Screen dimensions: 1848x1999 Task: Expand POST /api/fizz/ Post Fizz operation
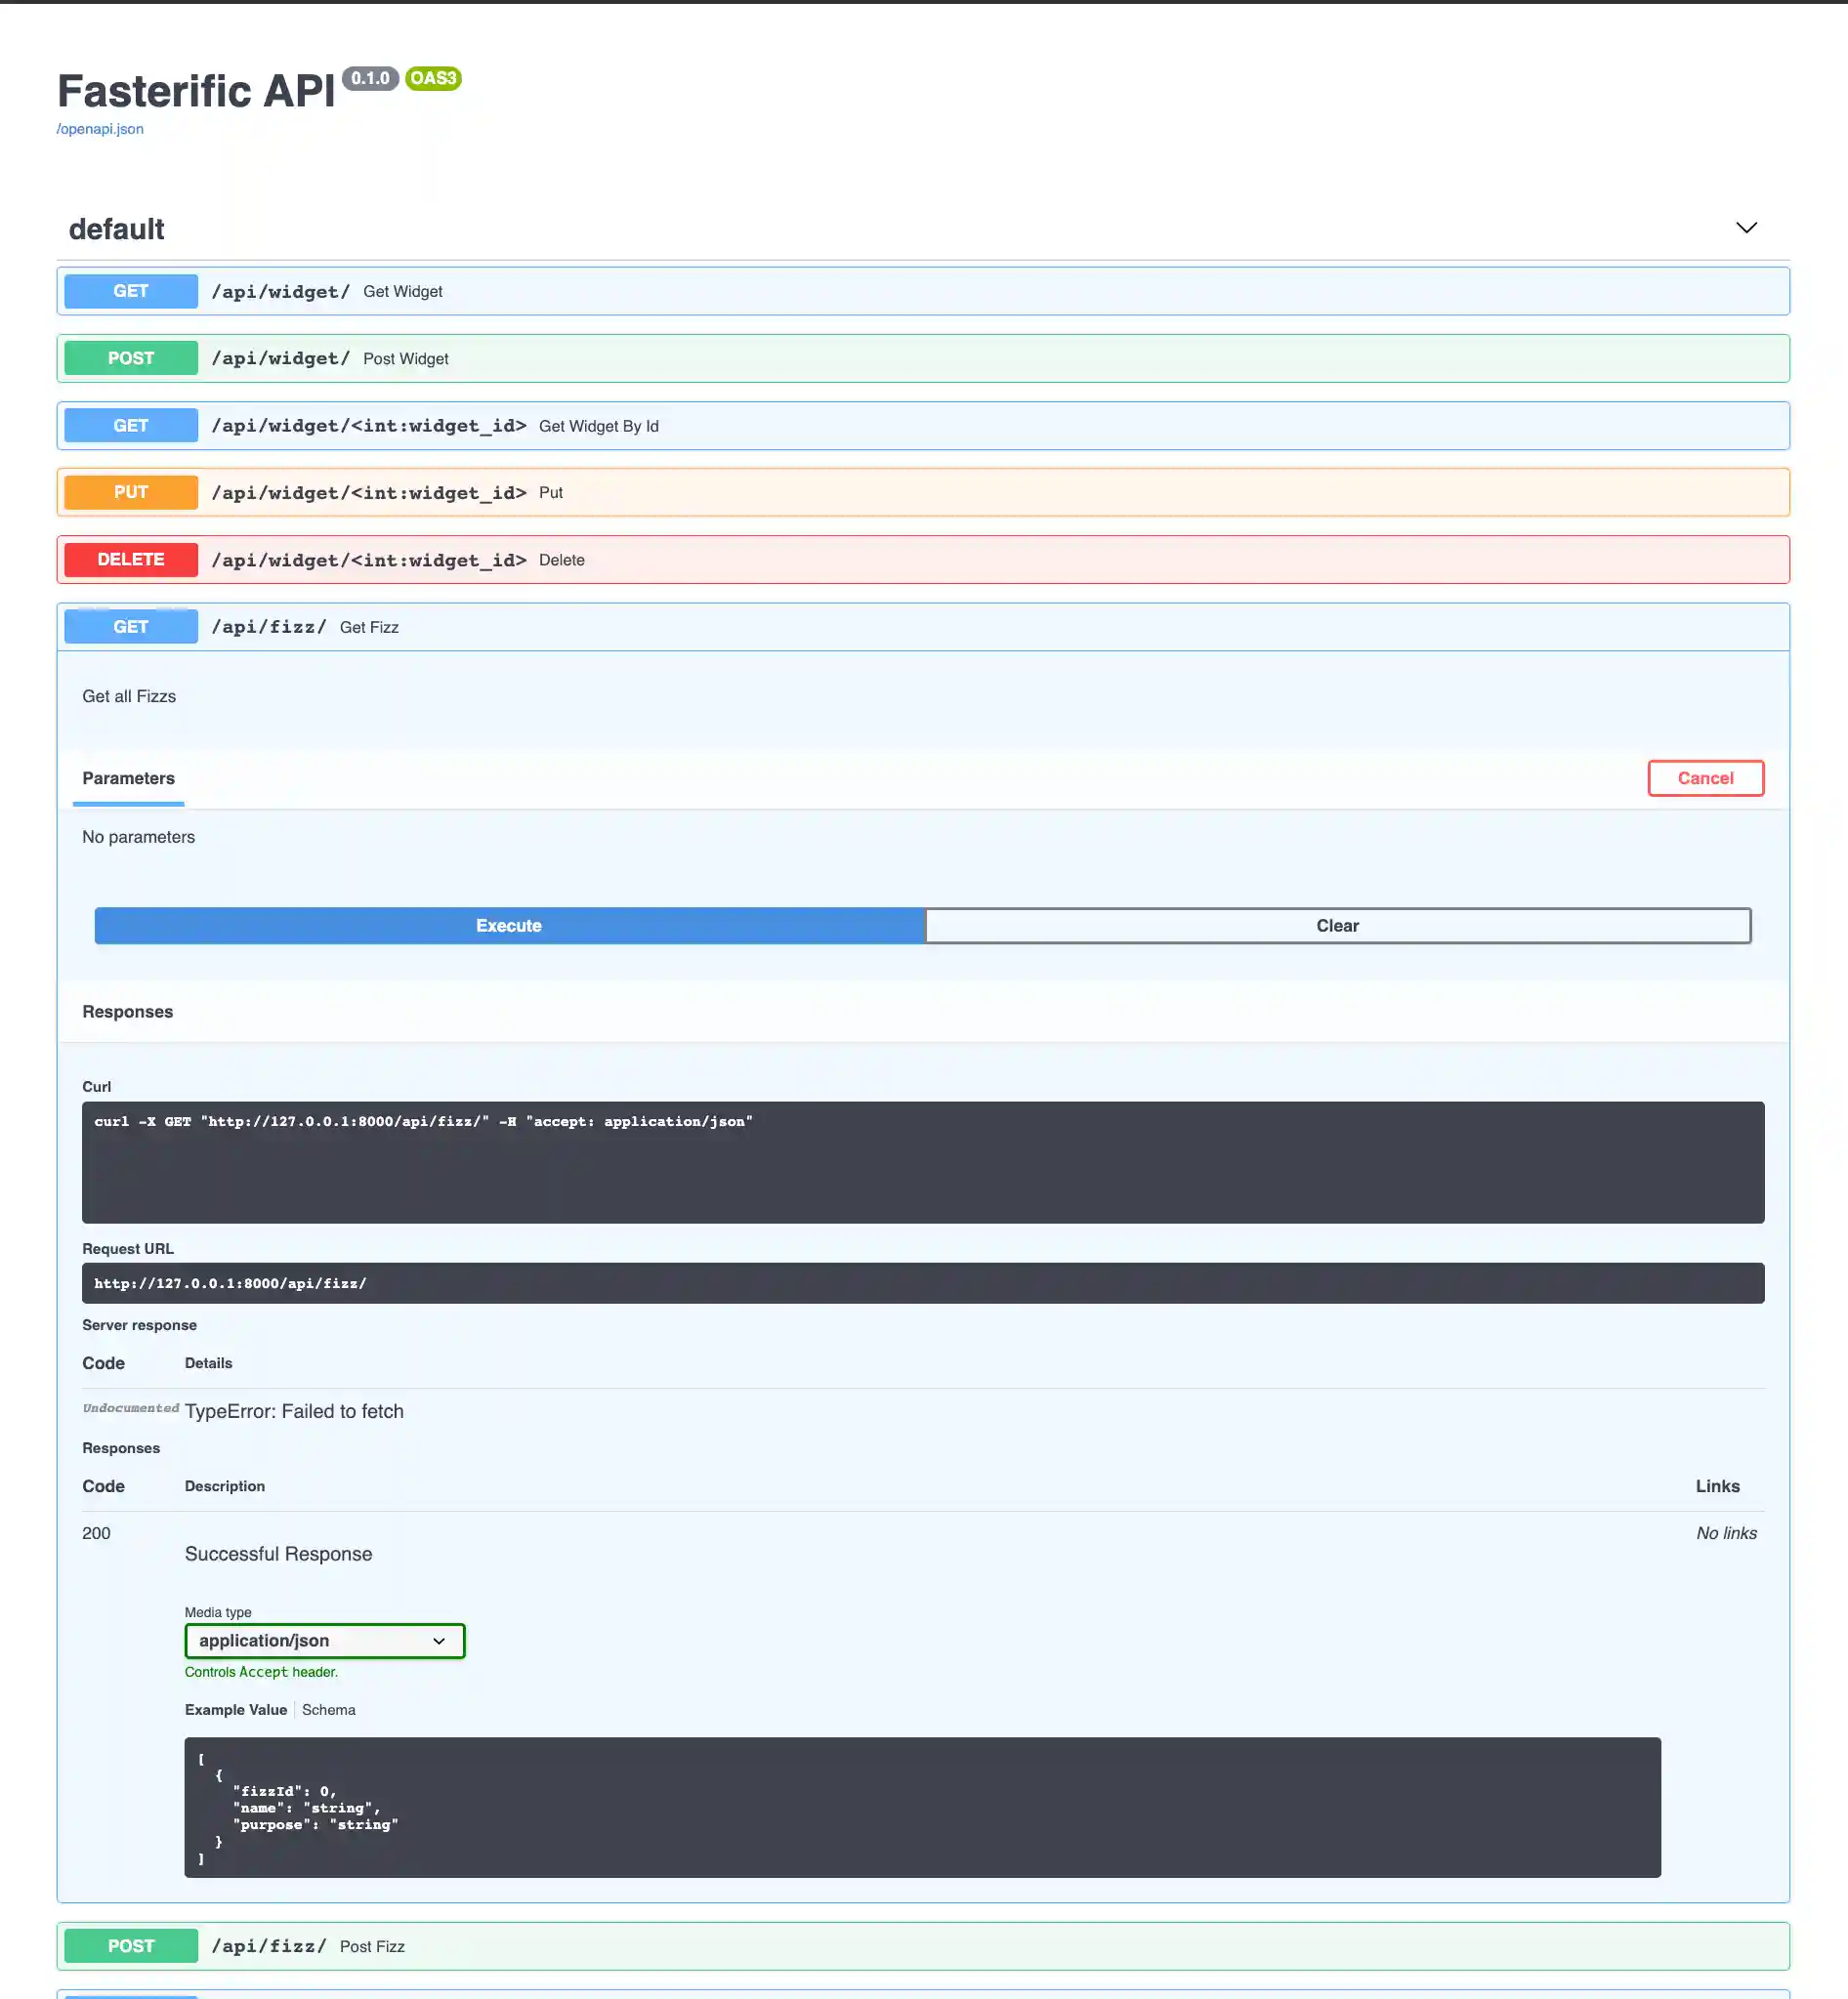click(x=923, y=1946)
